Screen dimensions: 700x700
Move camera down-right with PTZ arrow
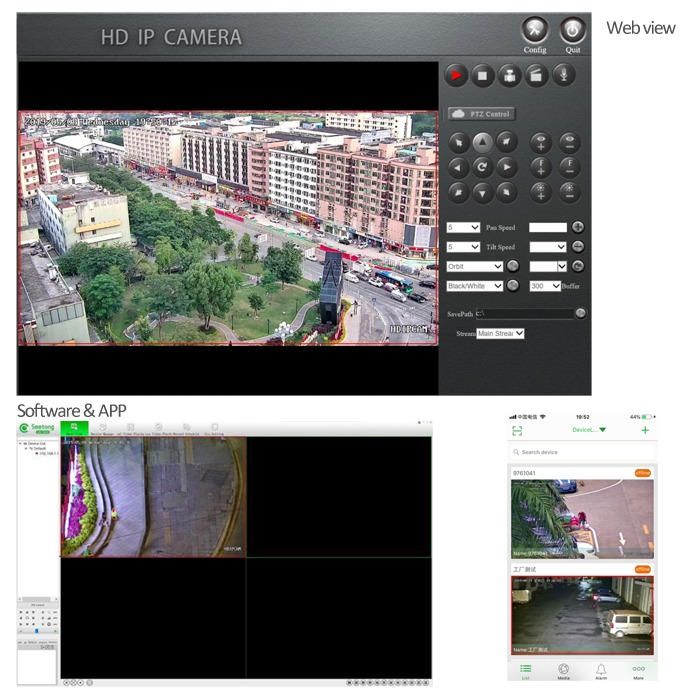[x=507, y=193]
